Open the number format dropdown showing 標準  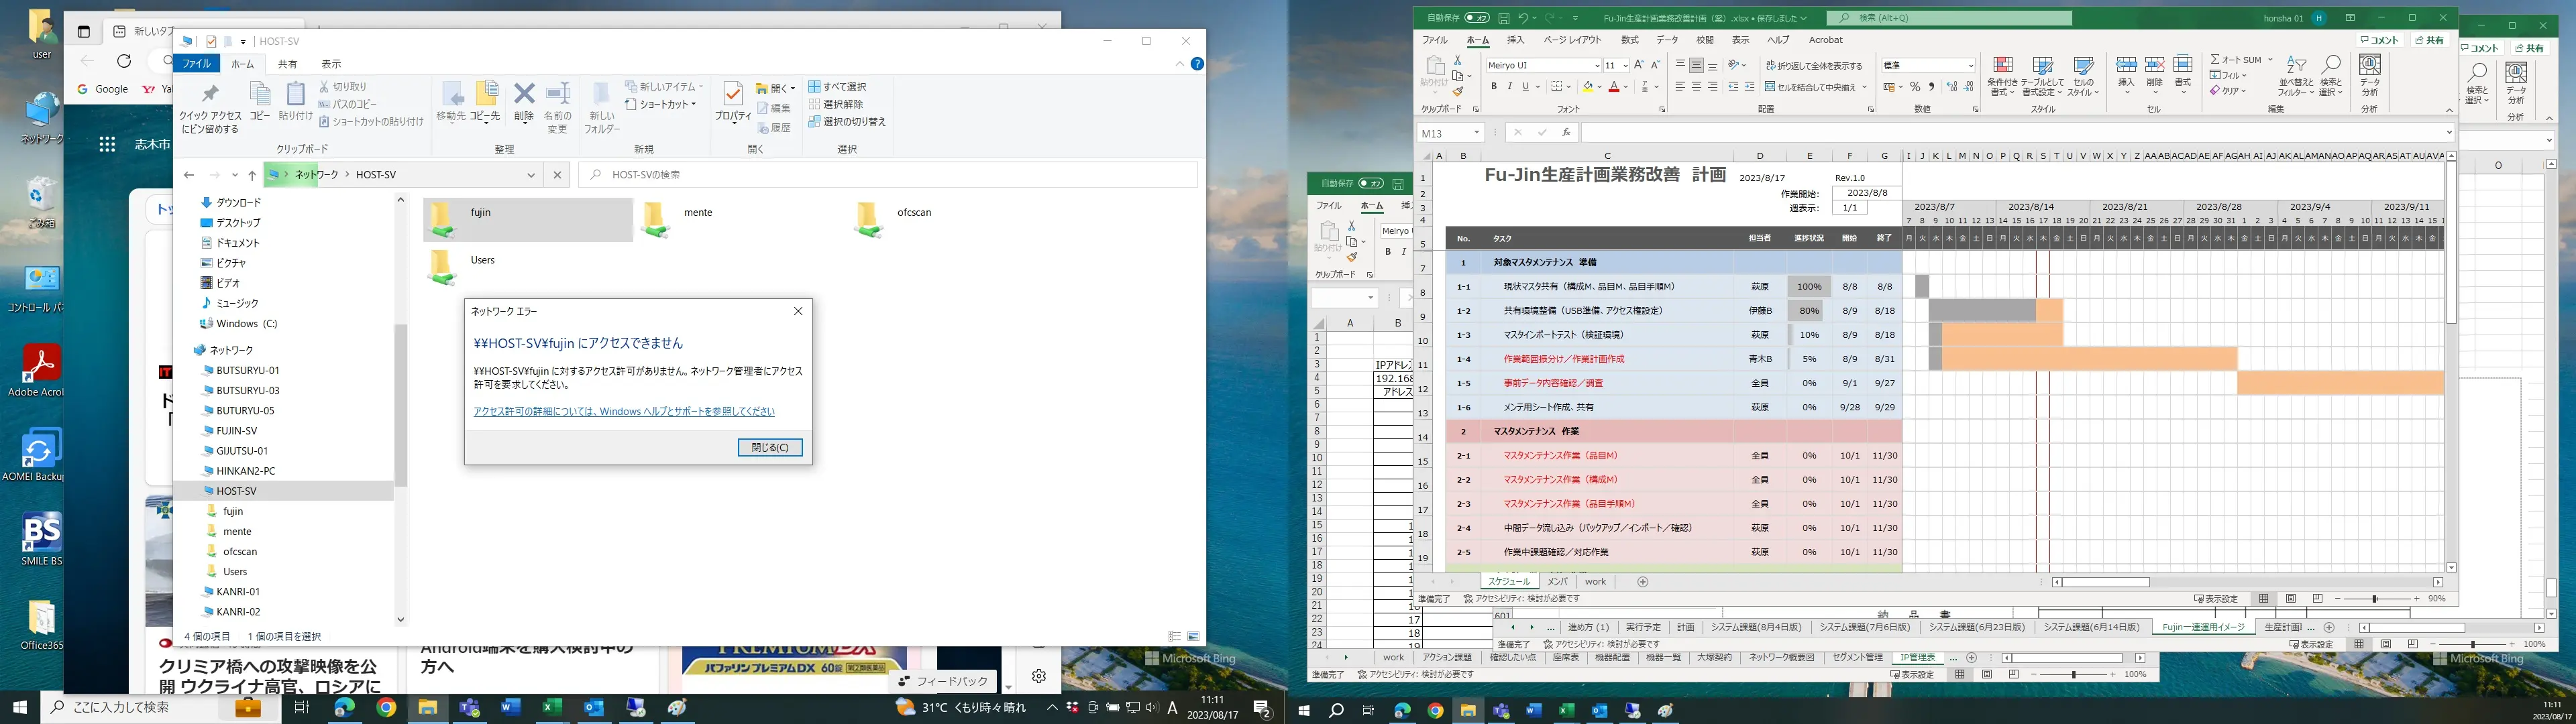[x=1970, y=66]
